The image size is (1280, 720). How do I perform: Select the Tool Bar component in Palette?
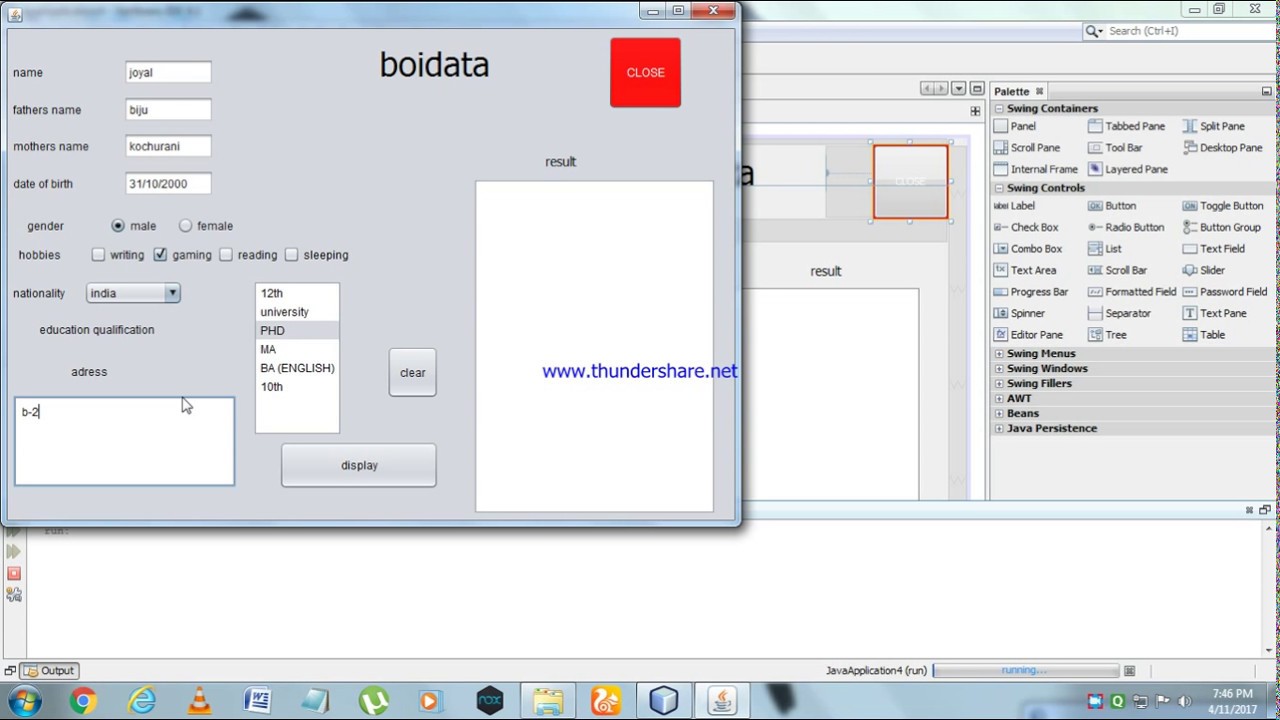pos(1115,147)
